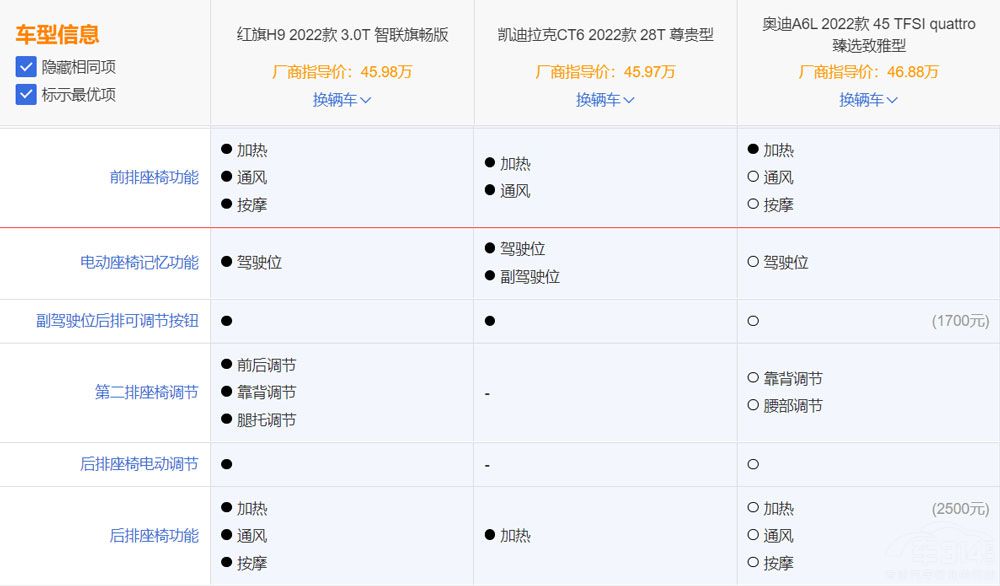Click the 凯迪拉克CT6 2022款 28T 尊贵型 header

604,35
